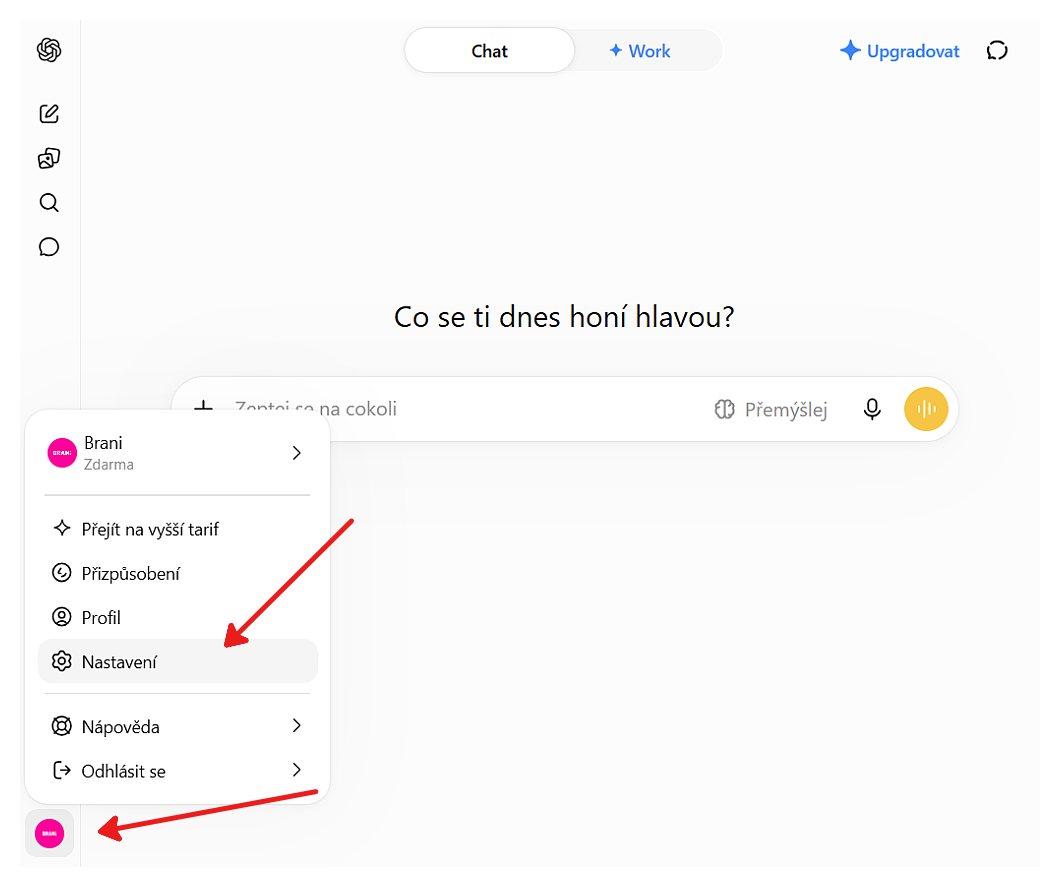Open the chats bubble icon in the sidebar
This screenshot has height=887, width=1060.
(49, 247)
